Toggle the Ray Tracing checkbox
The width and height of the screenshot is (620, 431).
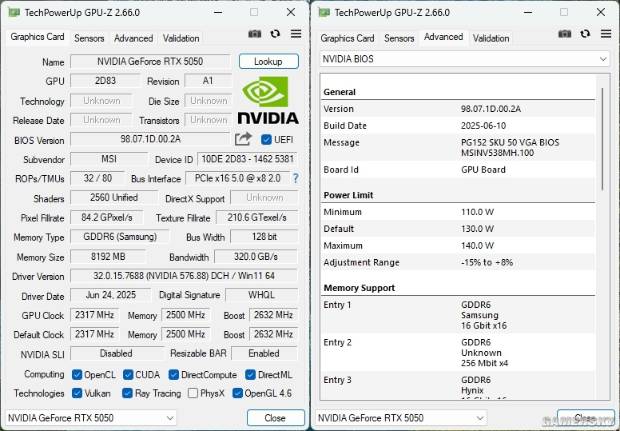[127, 393]
